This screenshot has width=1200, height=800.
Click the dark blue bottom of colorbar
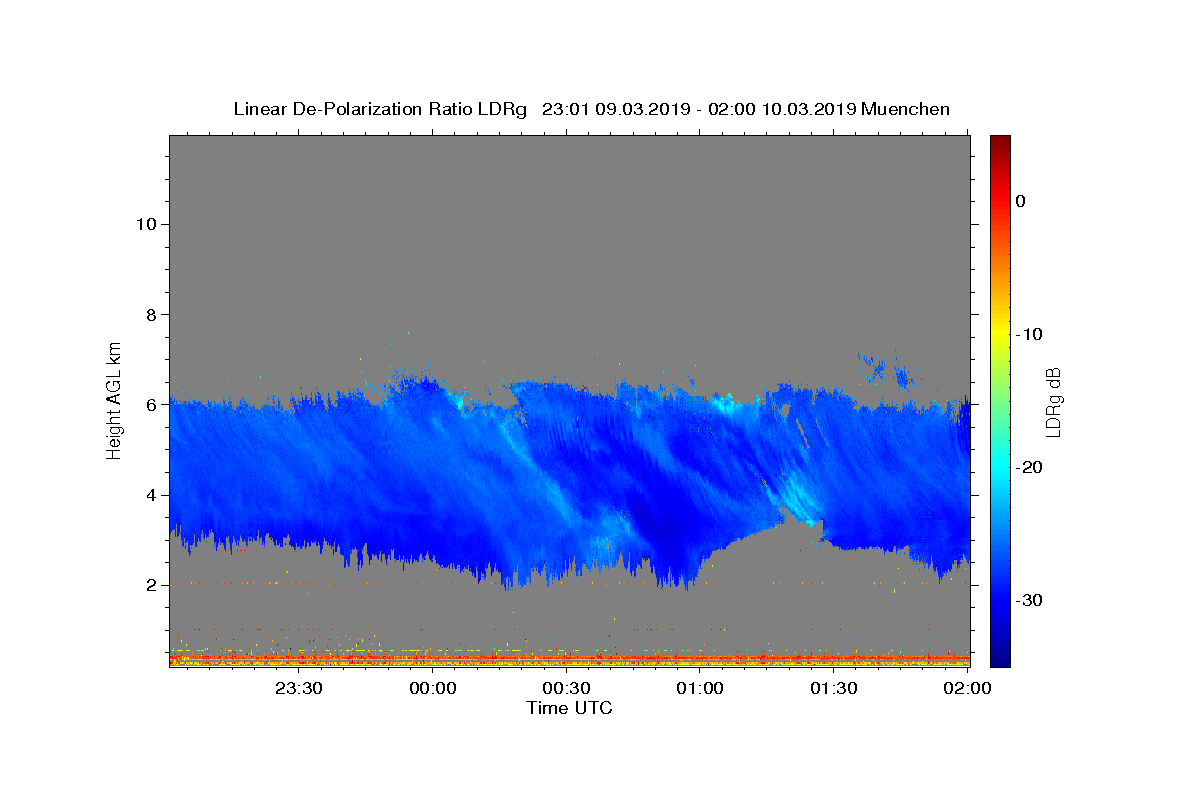click(1000, 655)
